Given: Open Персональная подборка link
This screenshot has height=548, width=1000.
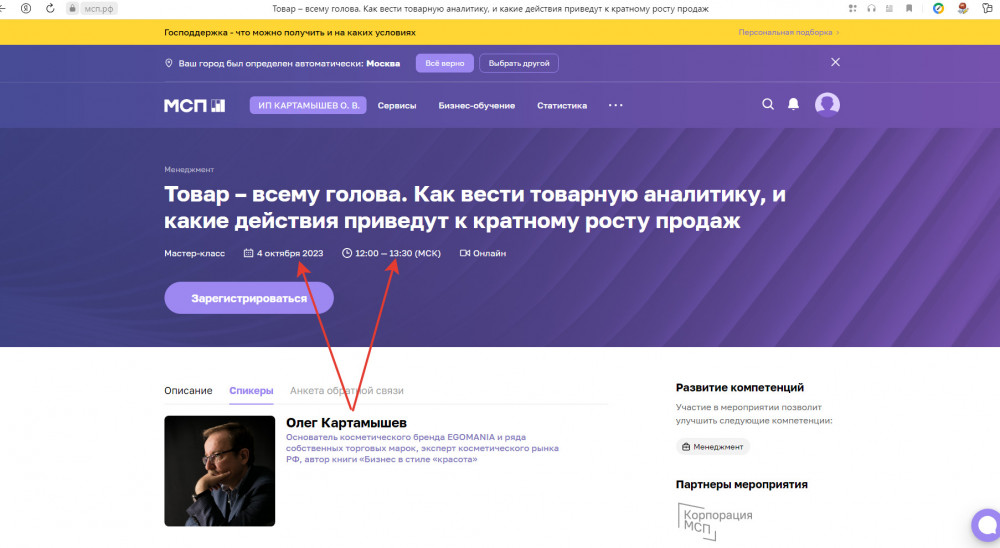Looking at the screenshot, I should (x=788, y=33).
